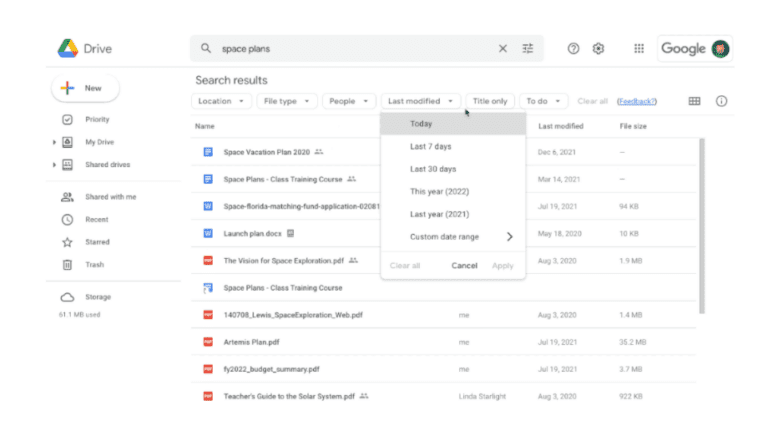Open Shared with me in sidebar

coord(111,197)
